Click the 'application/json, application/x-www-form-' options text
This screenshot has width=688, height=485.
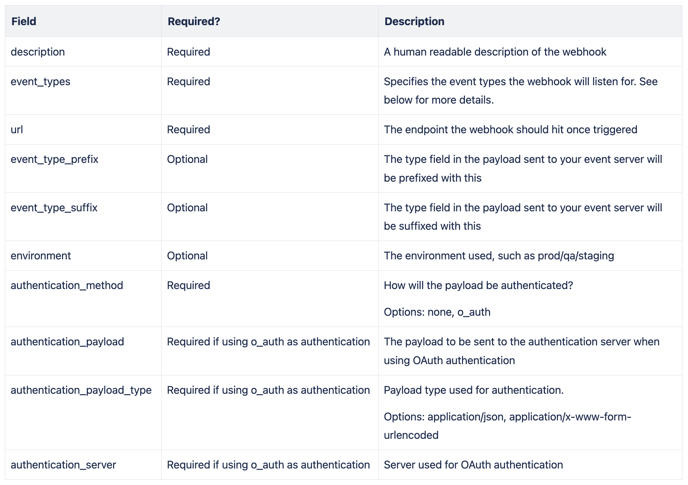point(529,417)
